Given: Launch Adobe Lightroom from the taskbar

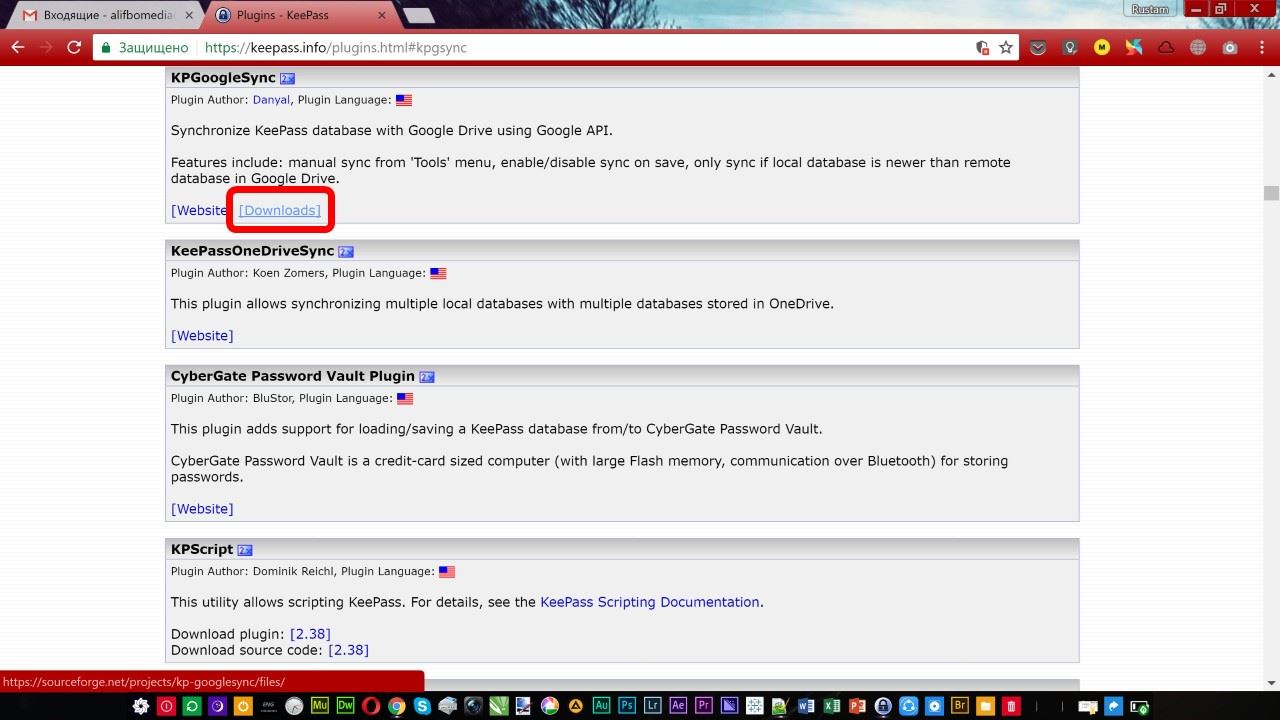Looking at the screenshot, I should pos(653,706).
